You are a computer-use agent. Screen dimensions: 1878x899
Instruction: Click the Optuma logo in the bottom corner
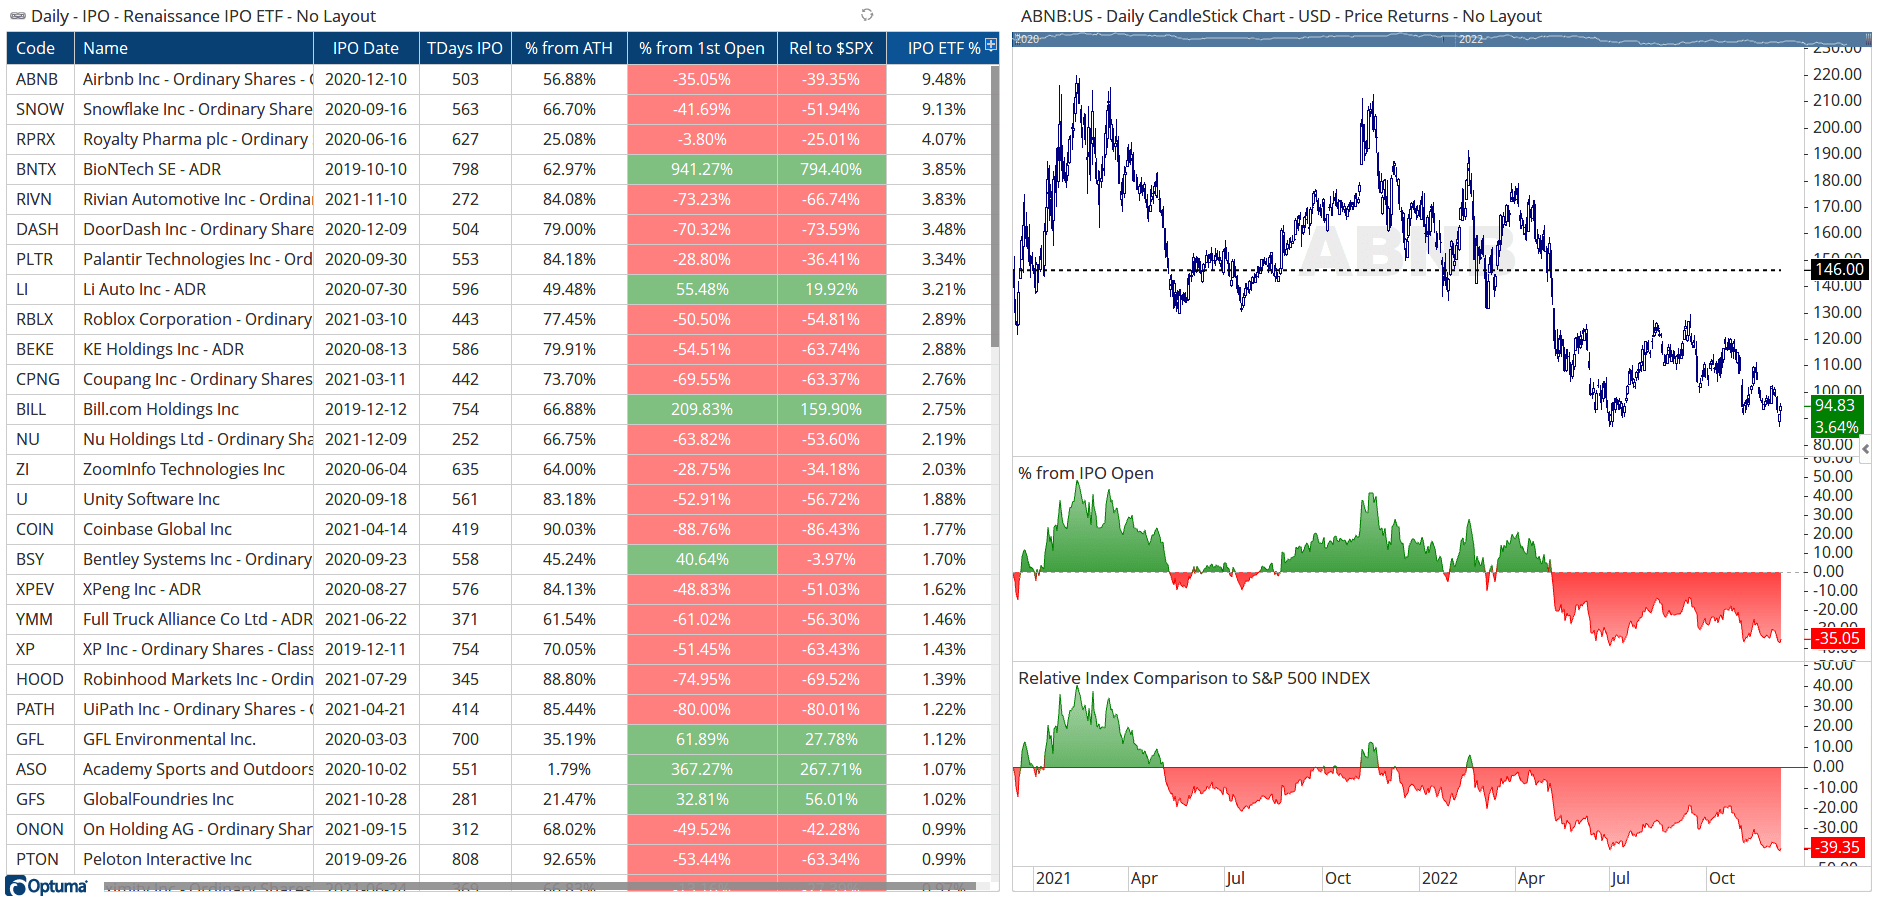click(45, 885)
